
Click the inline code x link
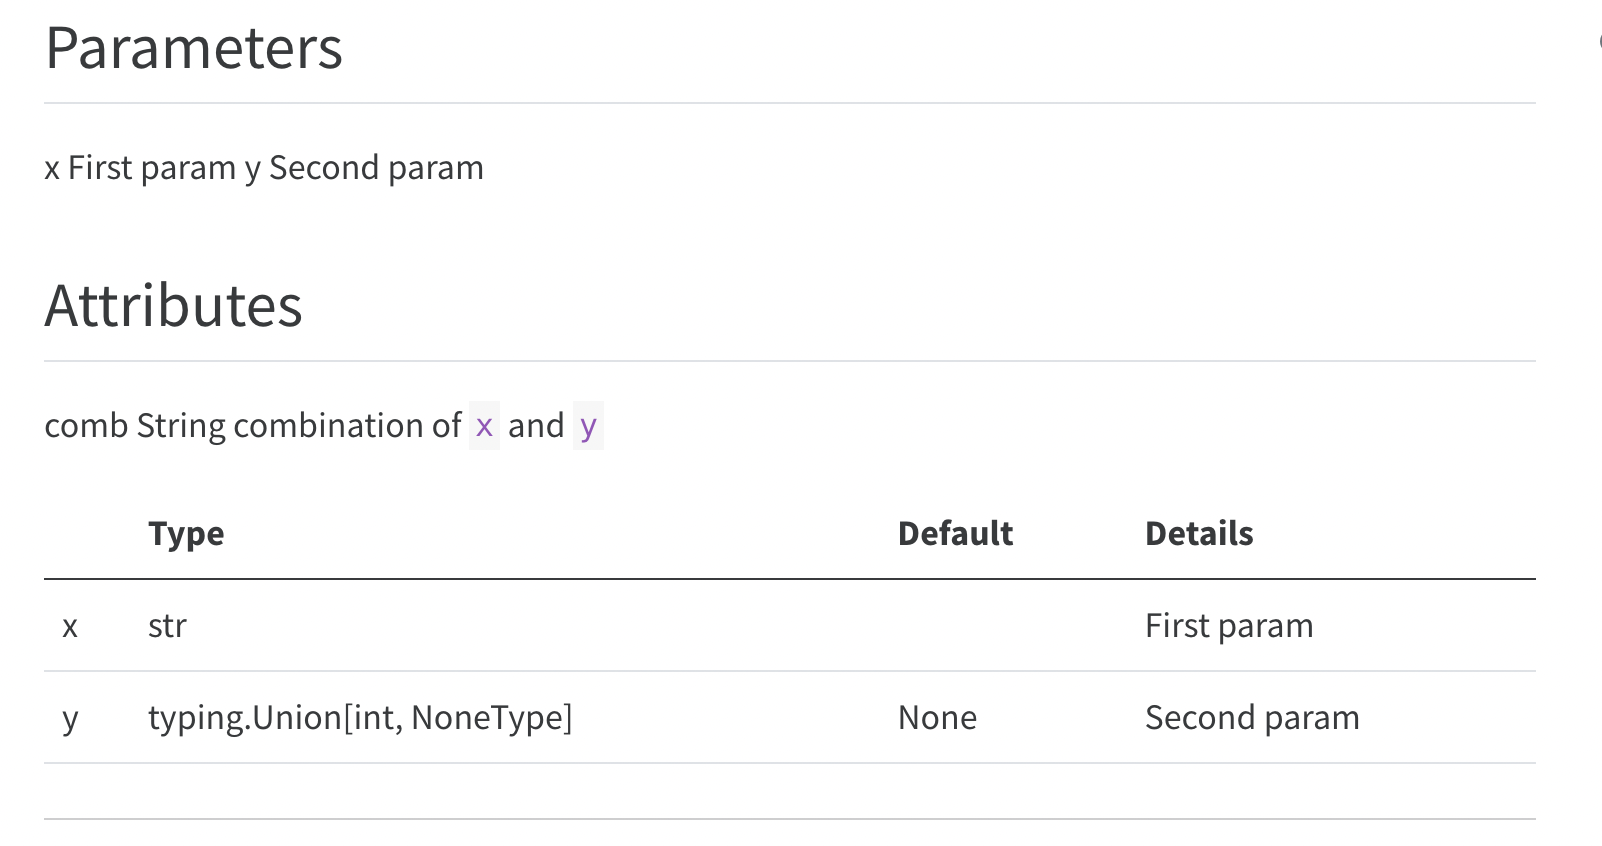tap(484, 426)
